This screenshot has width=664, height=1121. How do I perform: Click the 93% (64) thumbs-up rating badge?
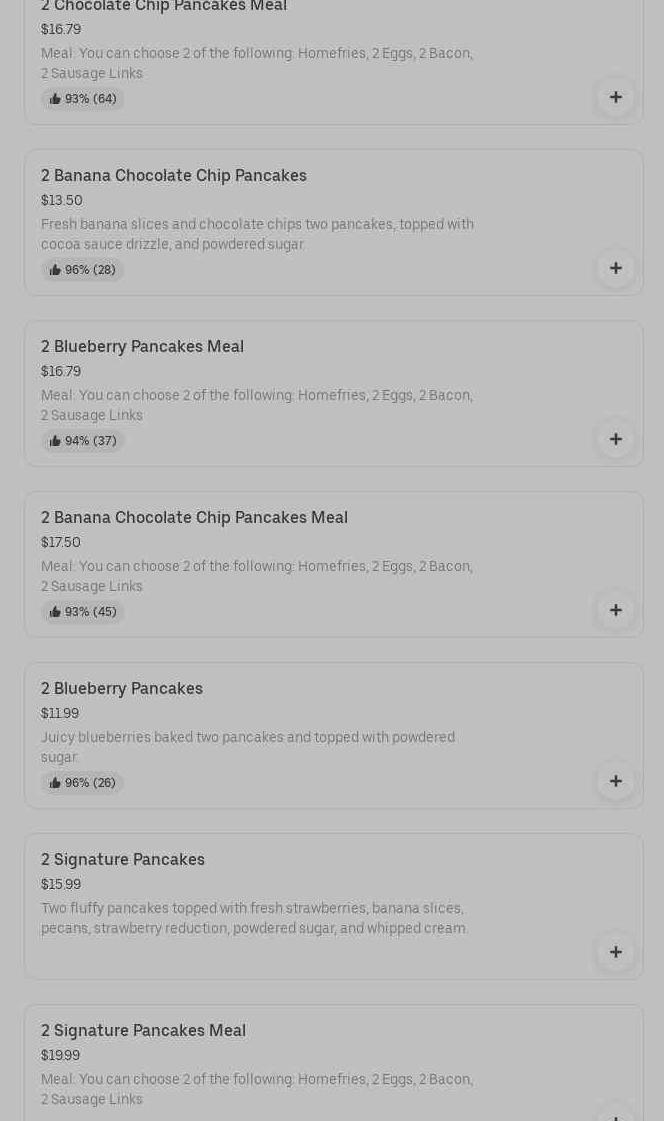[83, 99]
